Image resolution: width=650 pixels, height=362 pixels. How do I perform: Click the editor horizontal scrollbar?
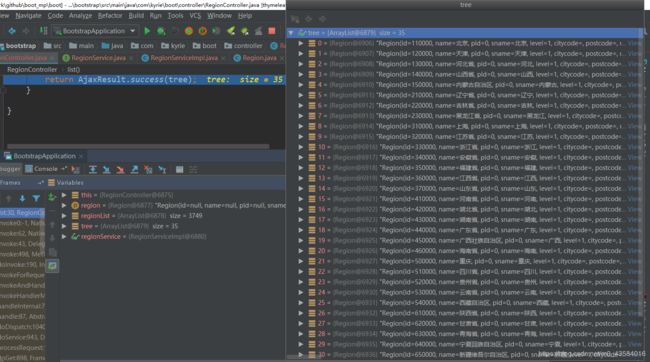(x=138, y=146)
